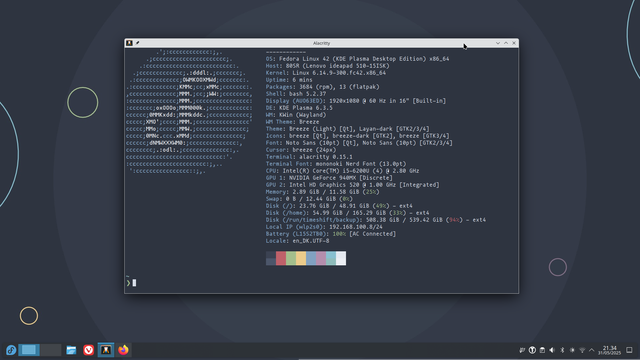Image resolution: width=640 pixels, height=360 pixels.
Task: Open the Fedora application launcher
Action: pos(11,350)
